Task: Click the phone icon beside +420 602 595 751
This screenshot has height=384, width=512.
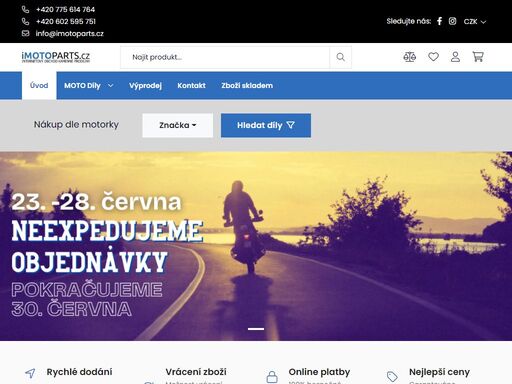Action: (25, 21)
